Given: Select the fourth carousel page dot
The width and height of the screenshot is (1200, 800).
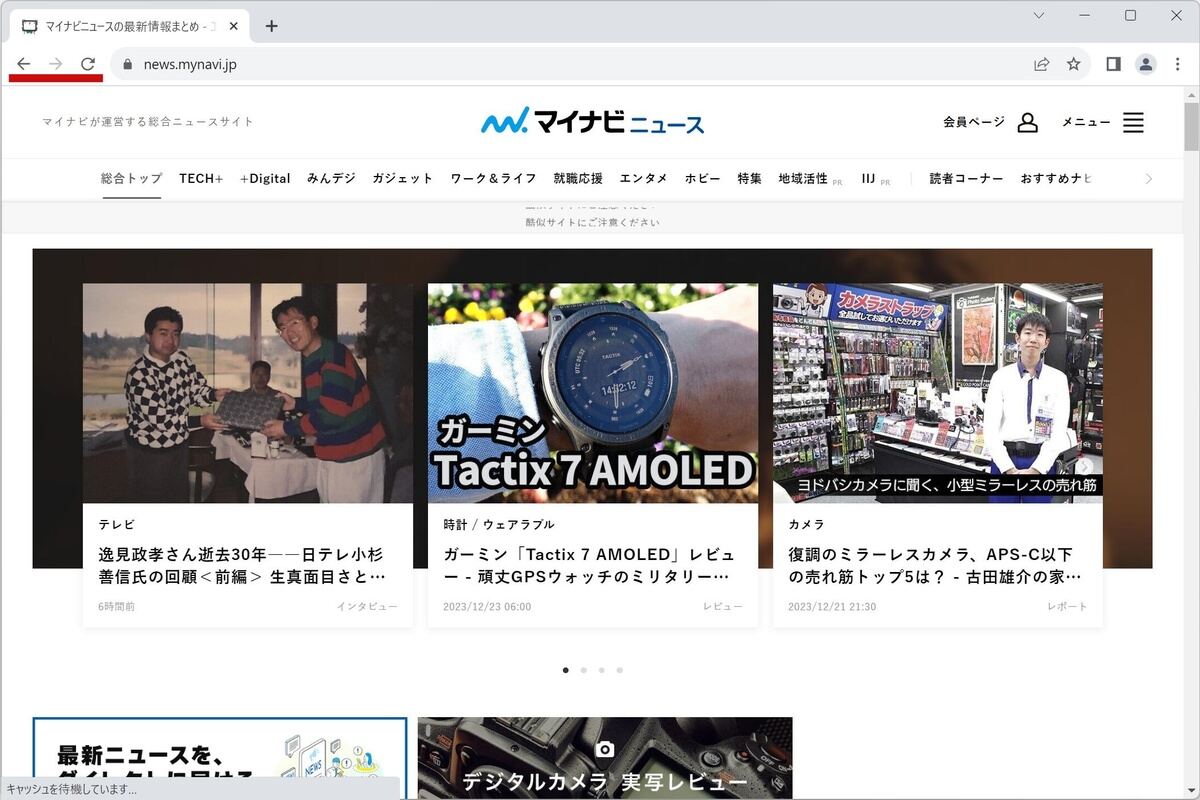Looking at the screenshot, I should (620, 670).
